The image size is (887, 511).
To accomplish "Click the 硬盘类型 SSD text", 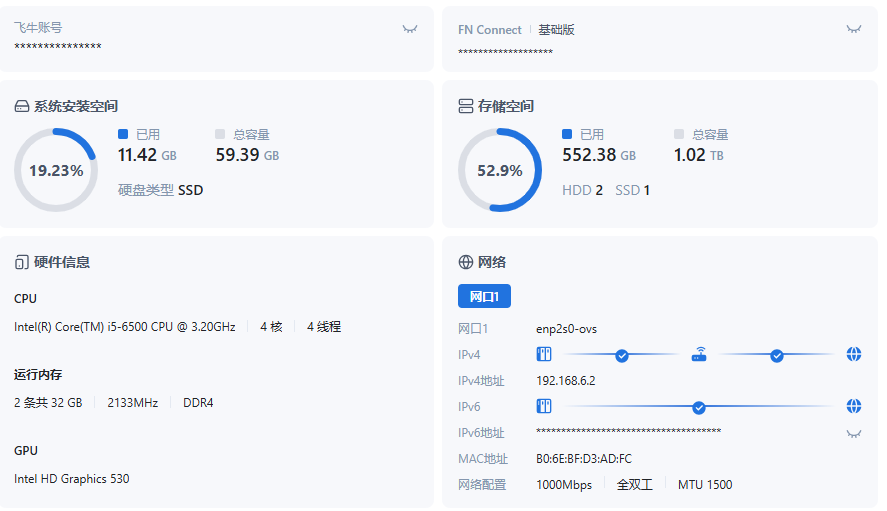I will [160, 190].
